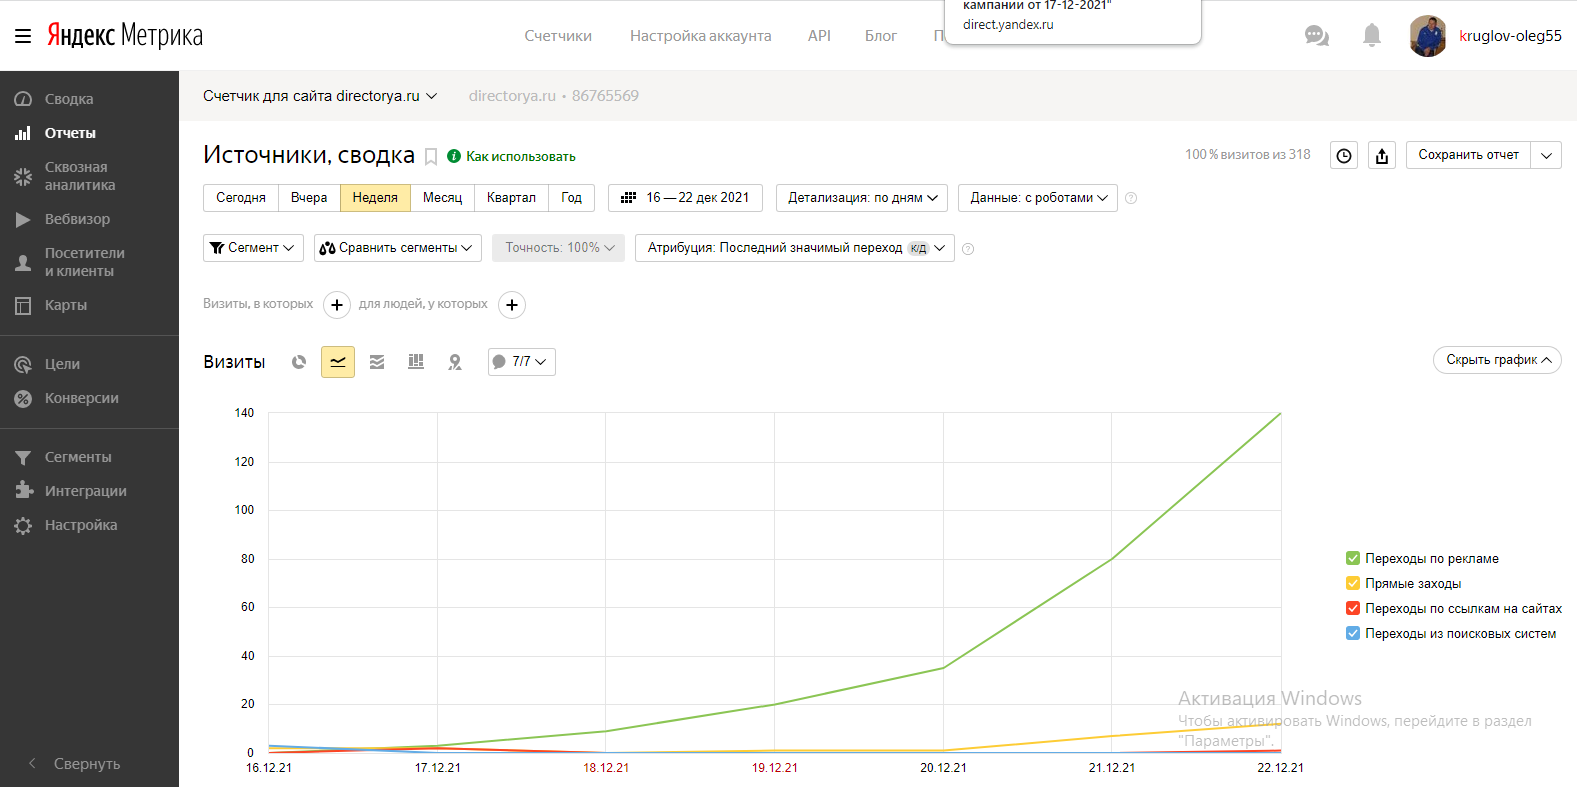Open the 7/7 series selector dropdown
Image resolution: width=1577 pixels, height=787 pixels.
pyautogui.click(x=521, y=362)
